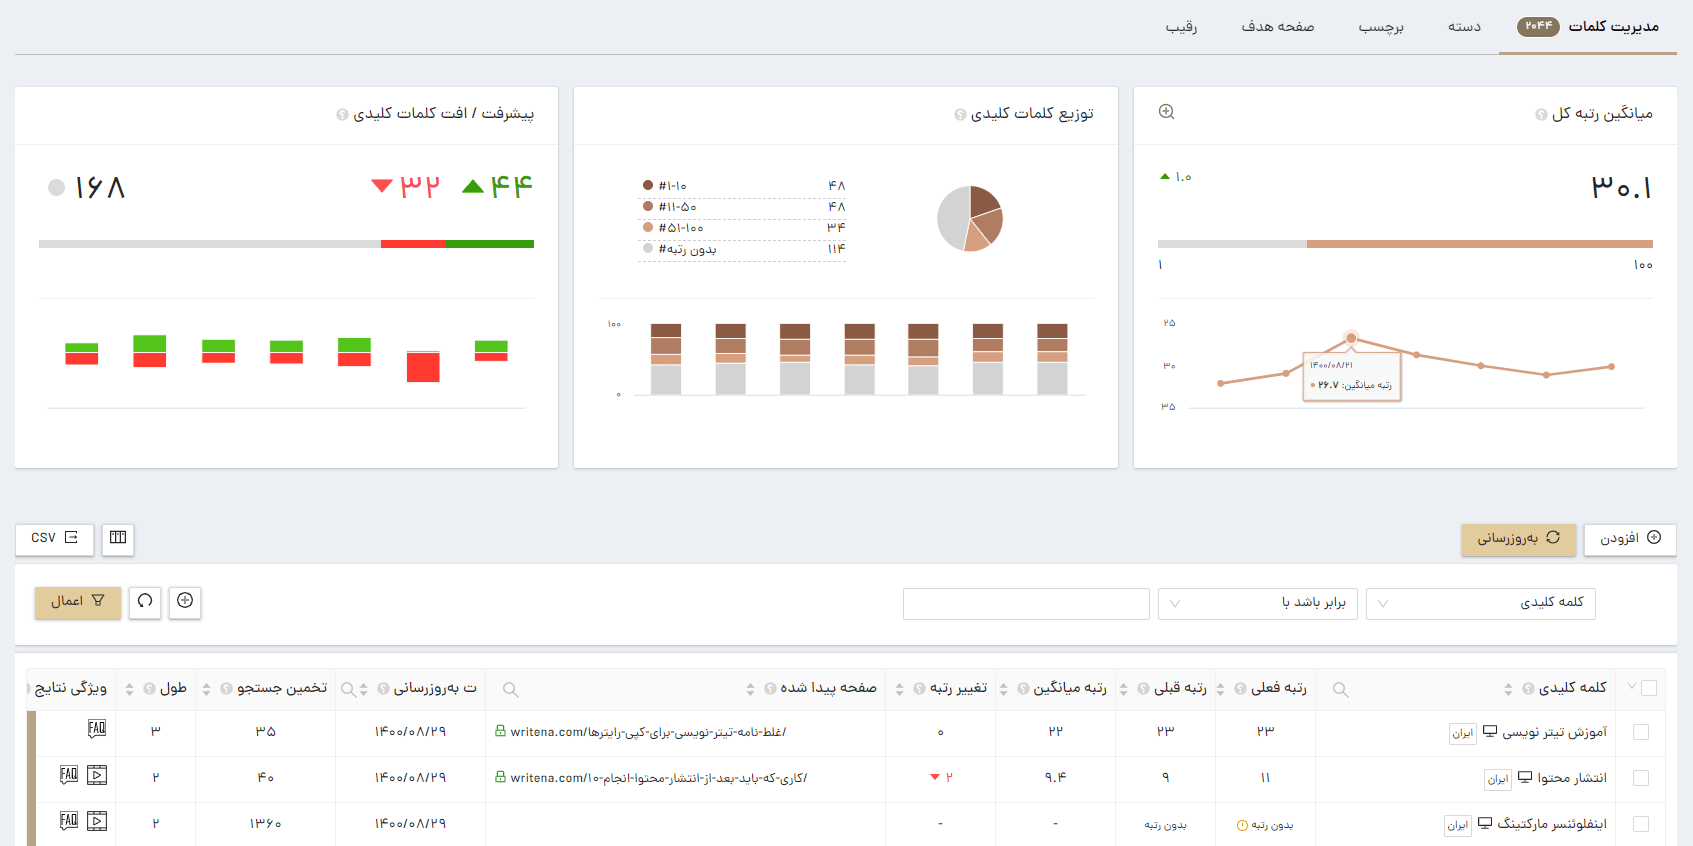Screen dimensions: 1693x846
Task: Apply filter with the اعمال button
Action: (78, 601)
